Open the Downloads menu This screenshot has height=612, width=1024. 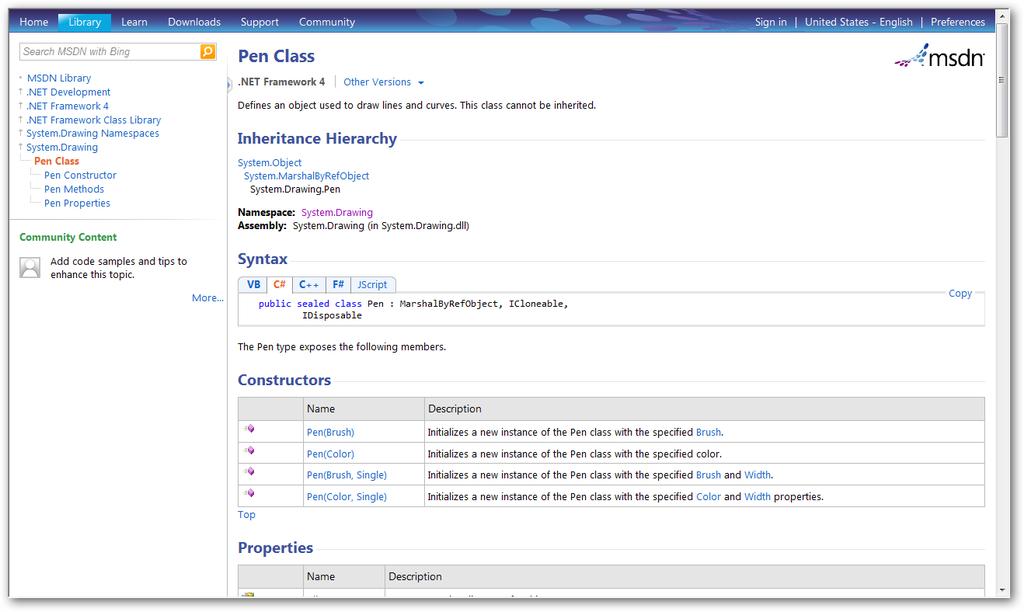(x=195, y=22)
